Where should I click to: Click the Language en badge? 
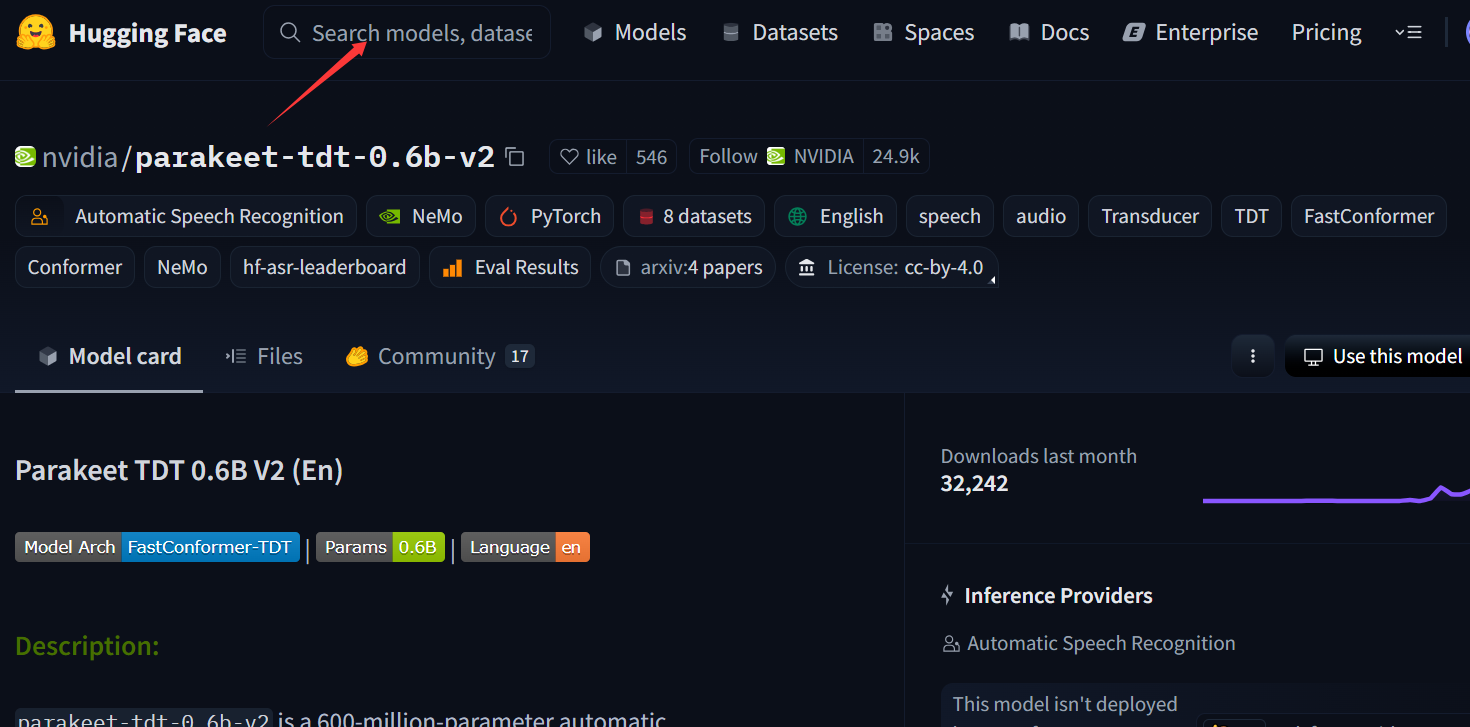(x=525, y=547)
